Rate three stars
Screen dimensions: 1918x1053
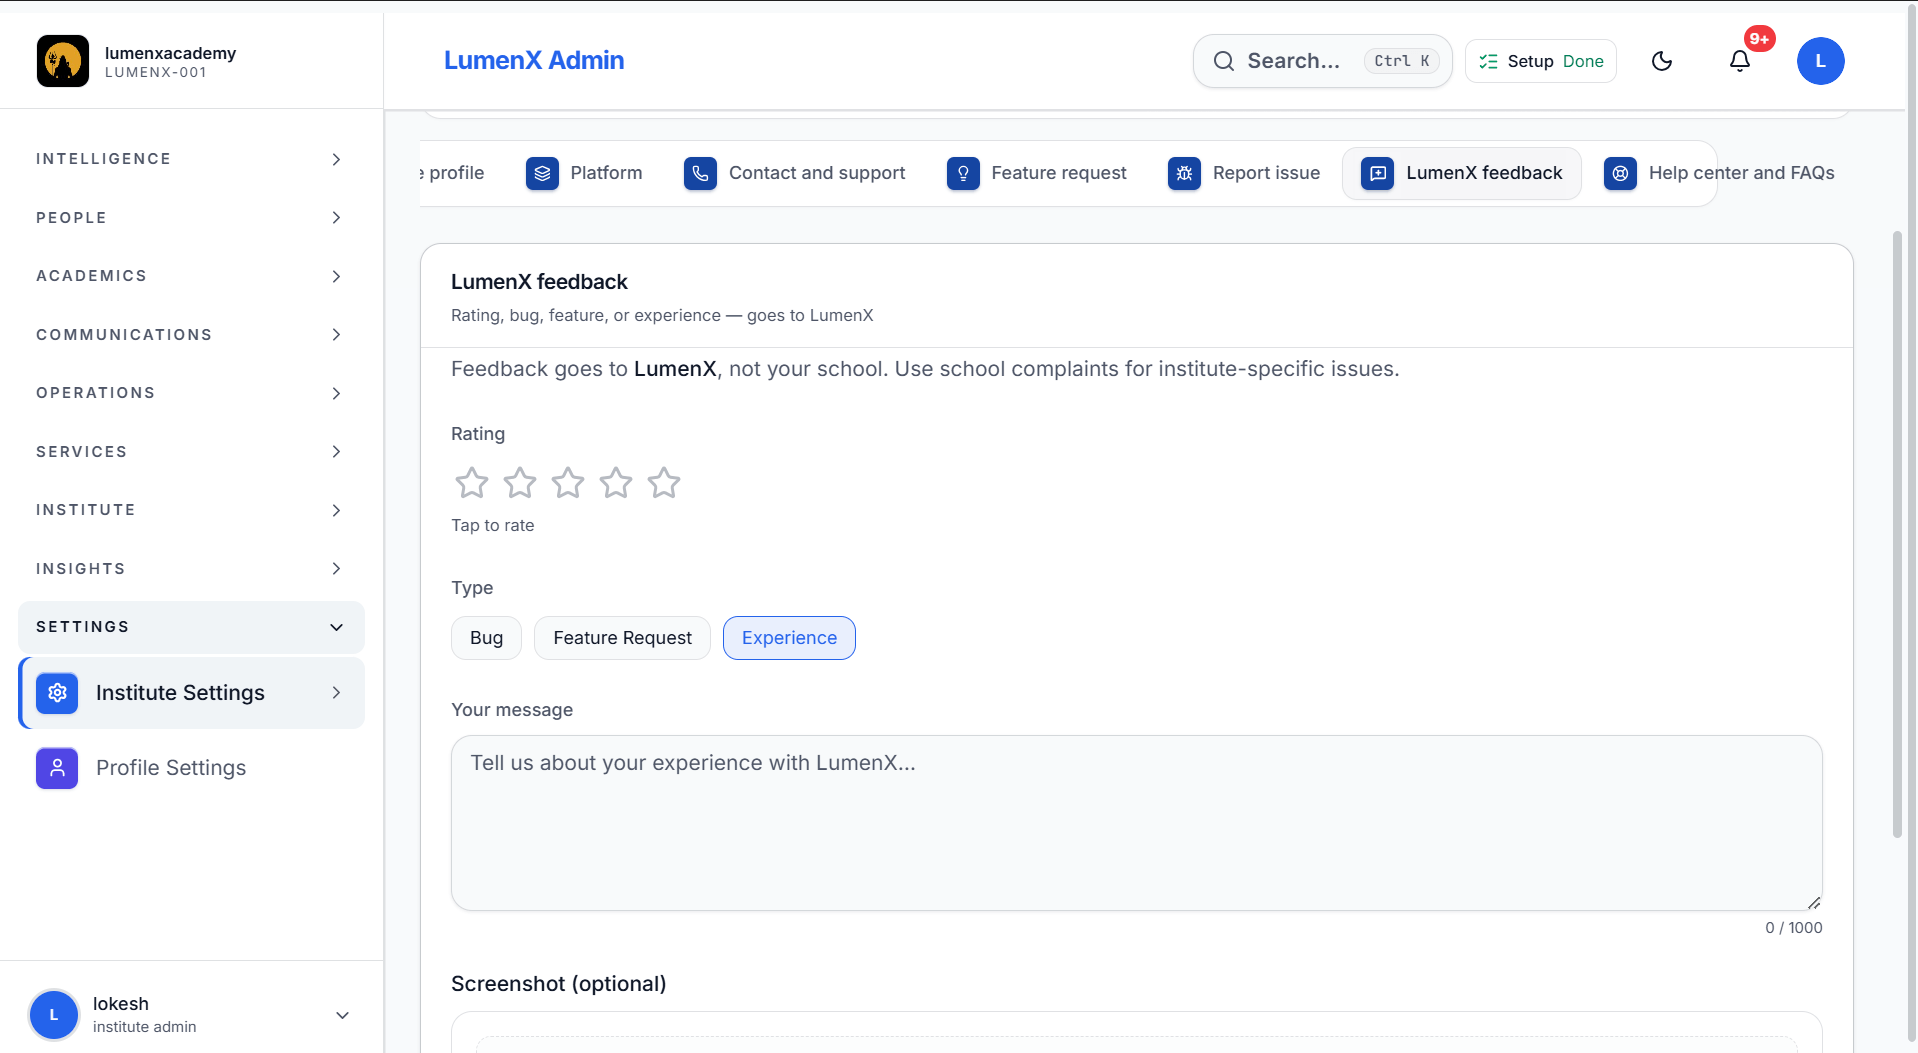tap(568, 483)
